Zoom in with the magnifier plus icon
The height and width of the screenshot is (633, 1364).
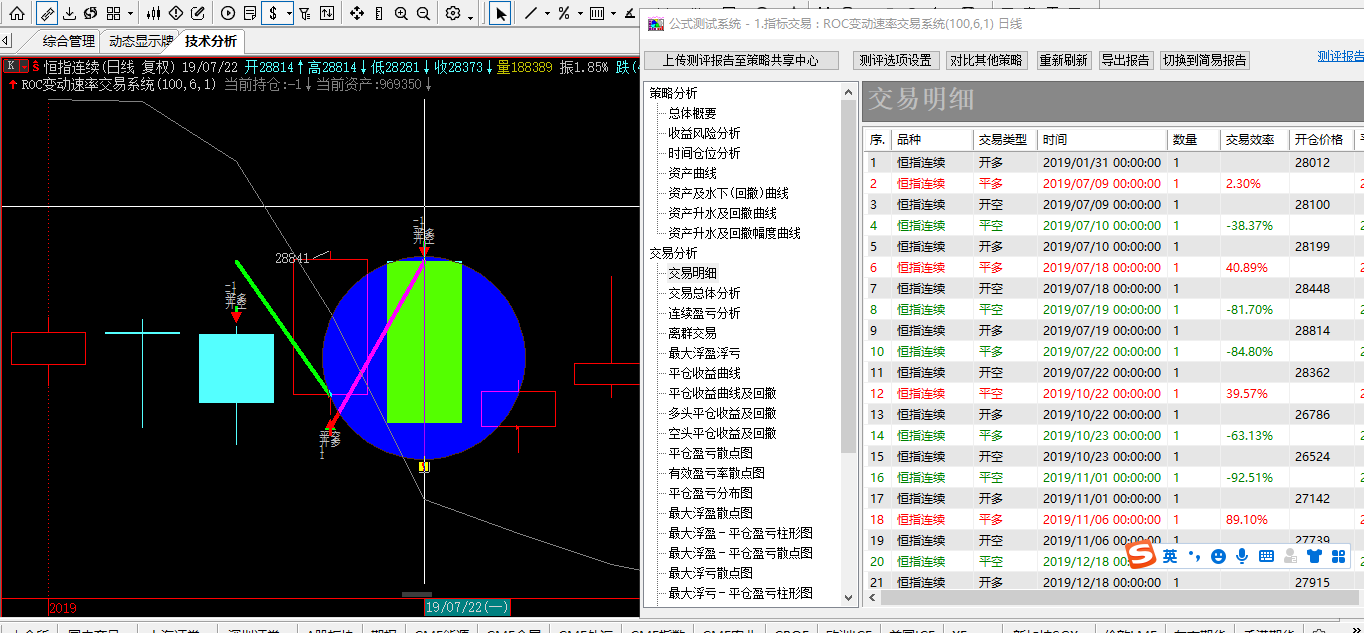pyautogui.click(x=401, y=13)
